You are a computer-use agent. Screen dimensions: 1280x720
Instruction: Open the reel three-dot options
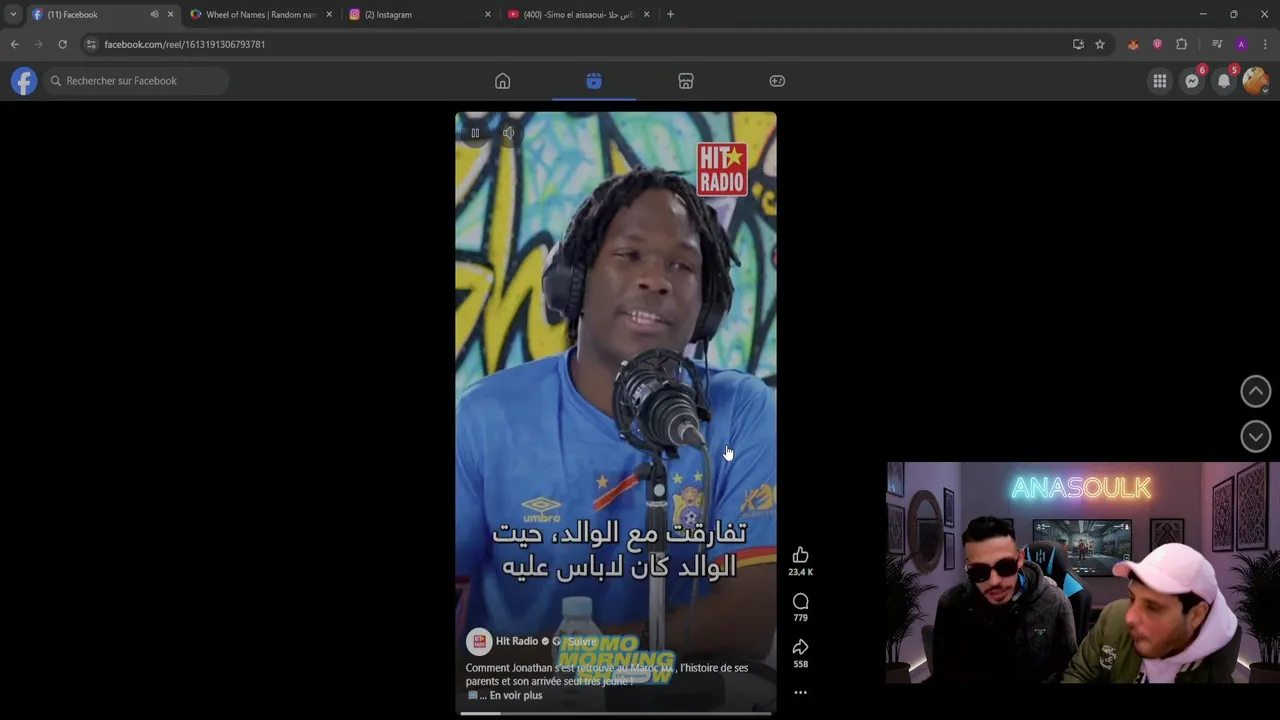pyautogui.click(x=800, y=692)
